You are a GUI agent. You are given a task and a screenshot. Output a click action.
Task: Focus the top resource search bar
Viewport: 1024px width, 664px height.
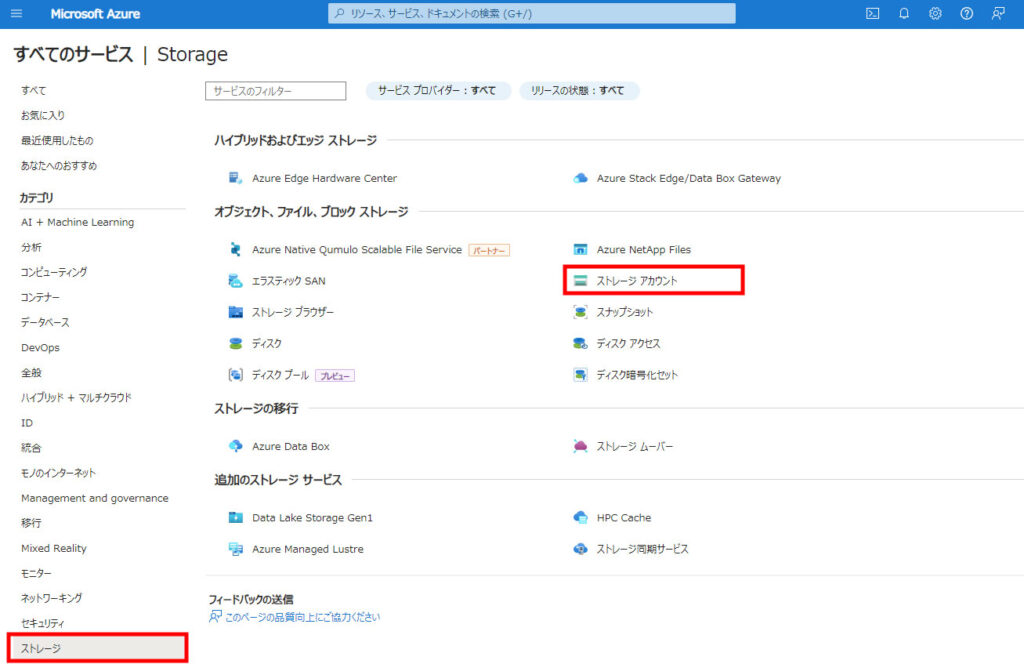point(532,13)
